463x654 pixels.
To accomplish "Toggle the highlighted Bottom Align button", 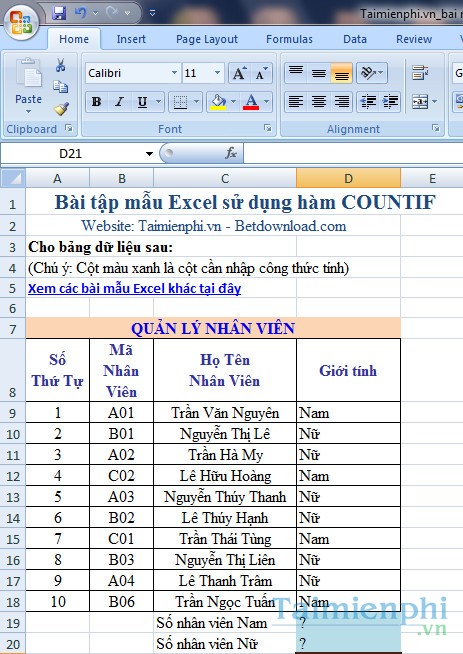I will (342, 73).
